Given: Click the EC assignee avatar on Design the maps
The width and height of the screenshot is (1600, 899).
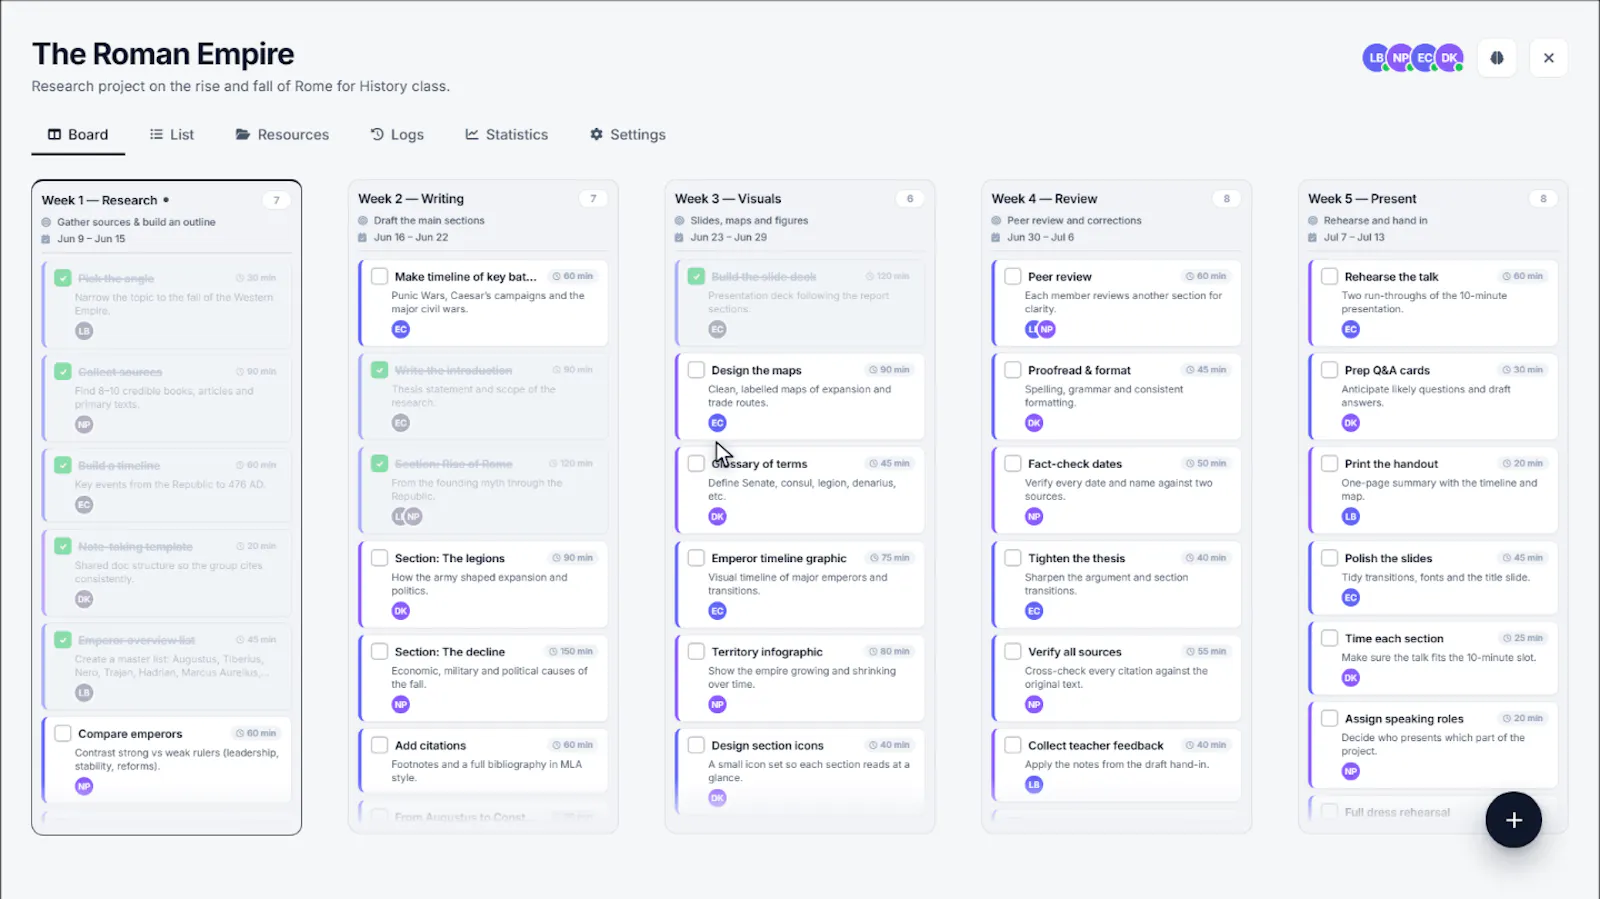Looking at the screenshot, I should [717, 423].
